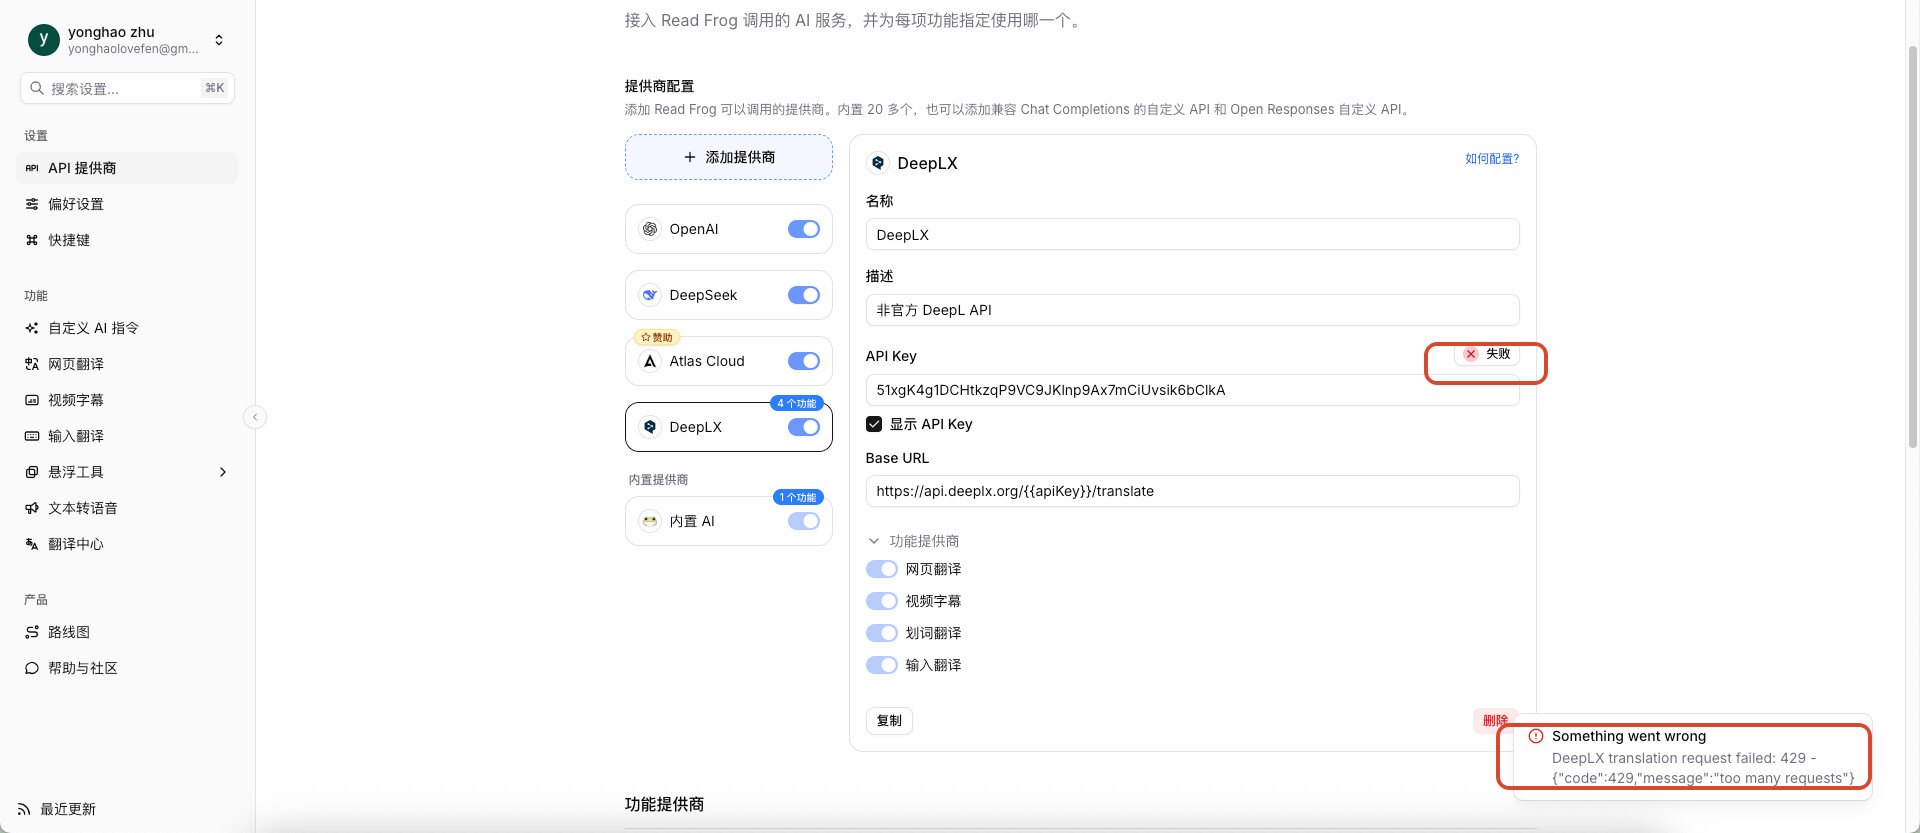The width and height of the screenshot is (1920, 833).
Task: Click the 搜索设置 search field
Action: (127, 88)
